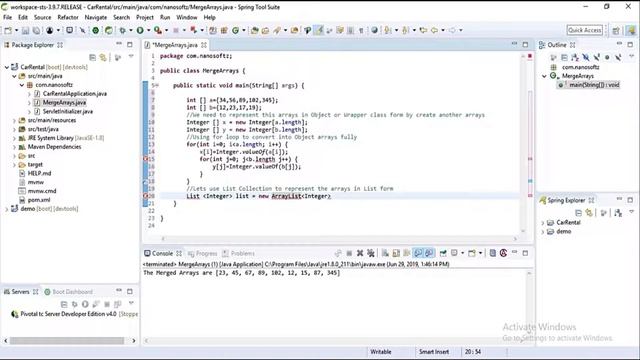Toggle Scroll Lock in Console toolbar
Image resolution: width=640 pixels, height=360 pixels.
[x=396, y=253]
